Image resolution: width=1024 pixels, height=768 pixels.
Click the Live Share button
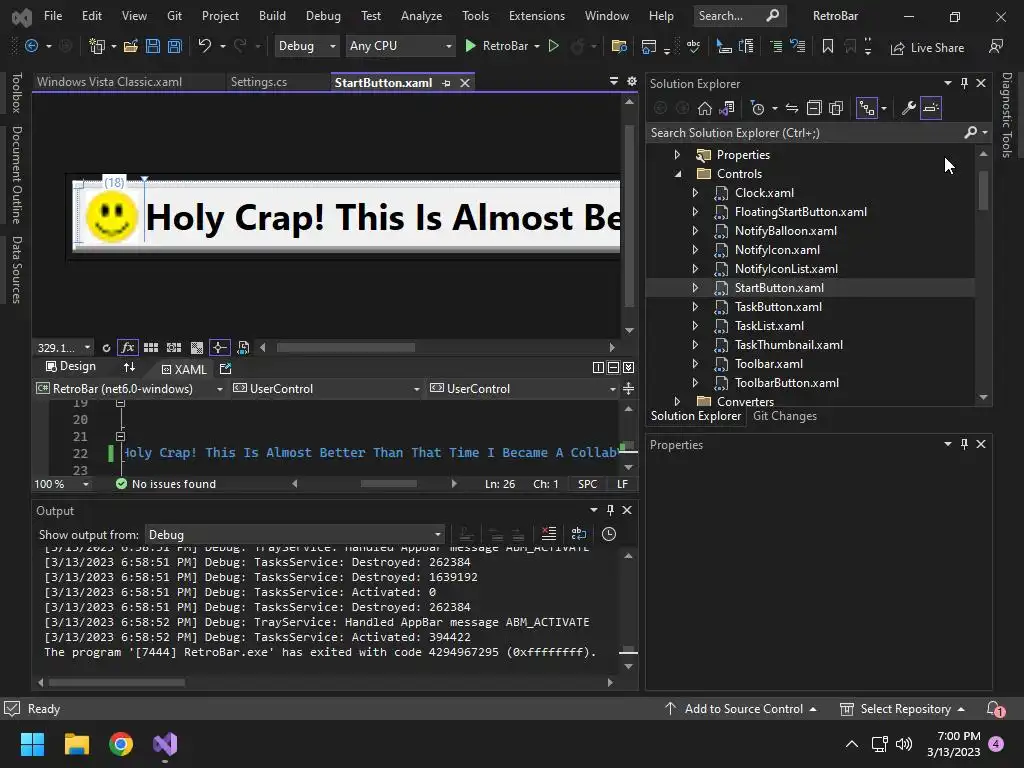pyautogui.click(x=927, y=48)
